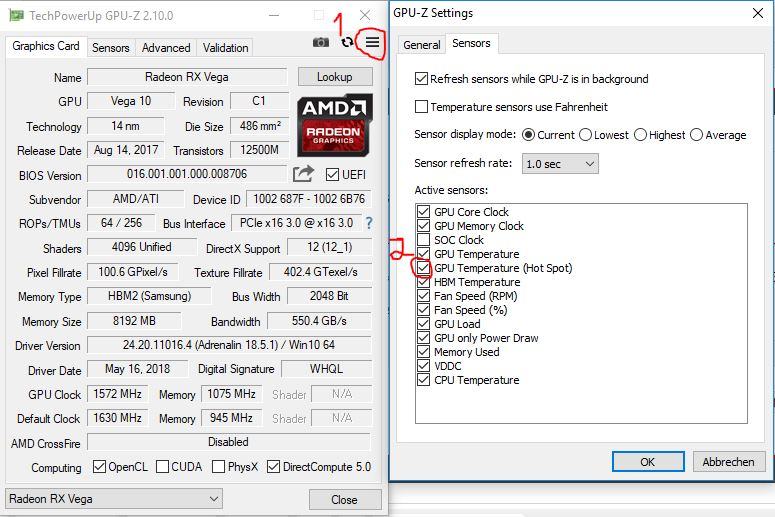Open the Radeon RX Vega GPU selector dropdown
Image resolution: width=775 pixels, height=517 pixels.
click(x=114, y=499)
